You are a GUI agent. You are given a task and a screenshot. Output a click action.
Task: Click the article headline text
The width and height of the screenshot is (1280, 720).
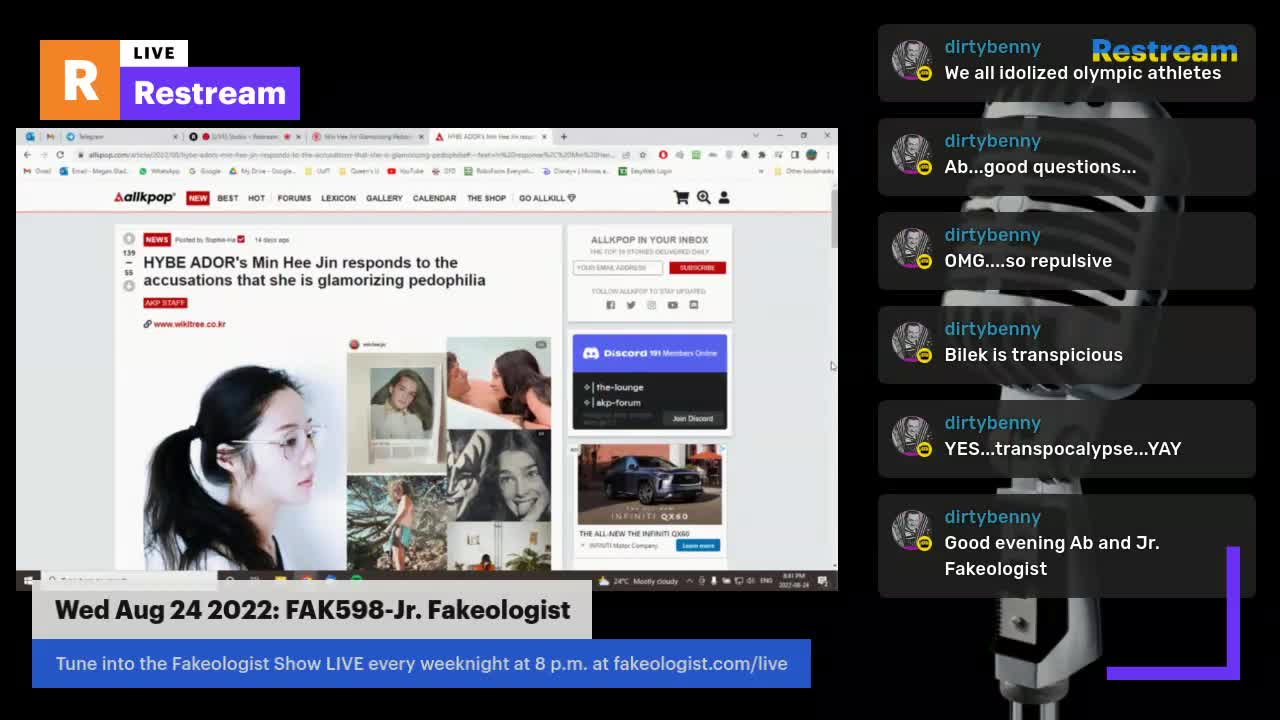pos(314,271)
